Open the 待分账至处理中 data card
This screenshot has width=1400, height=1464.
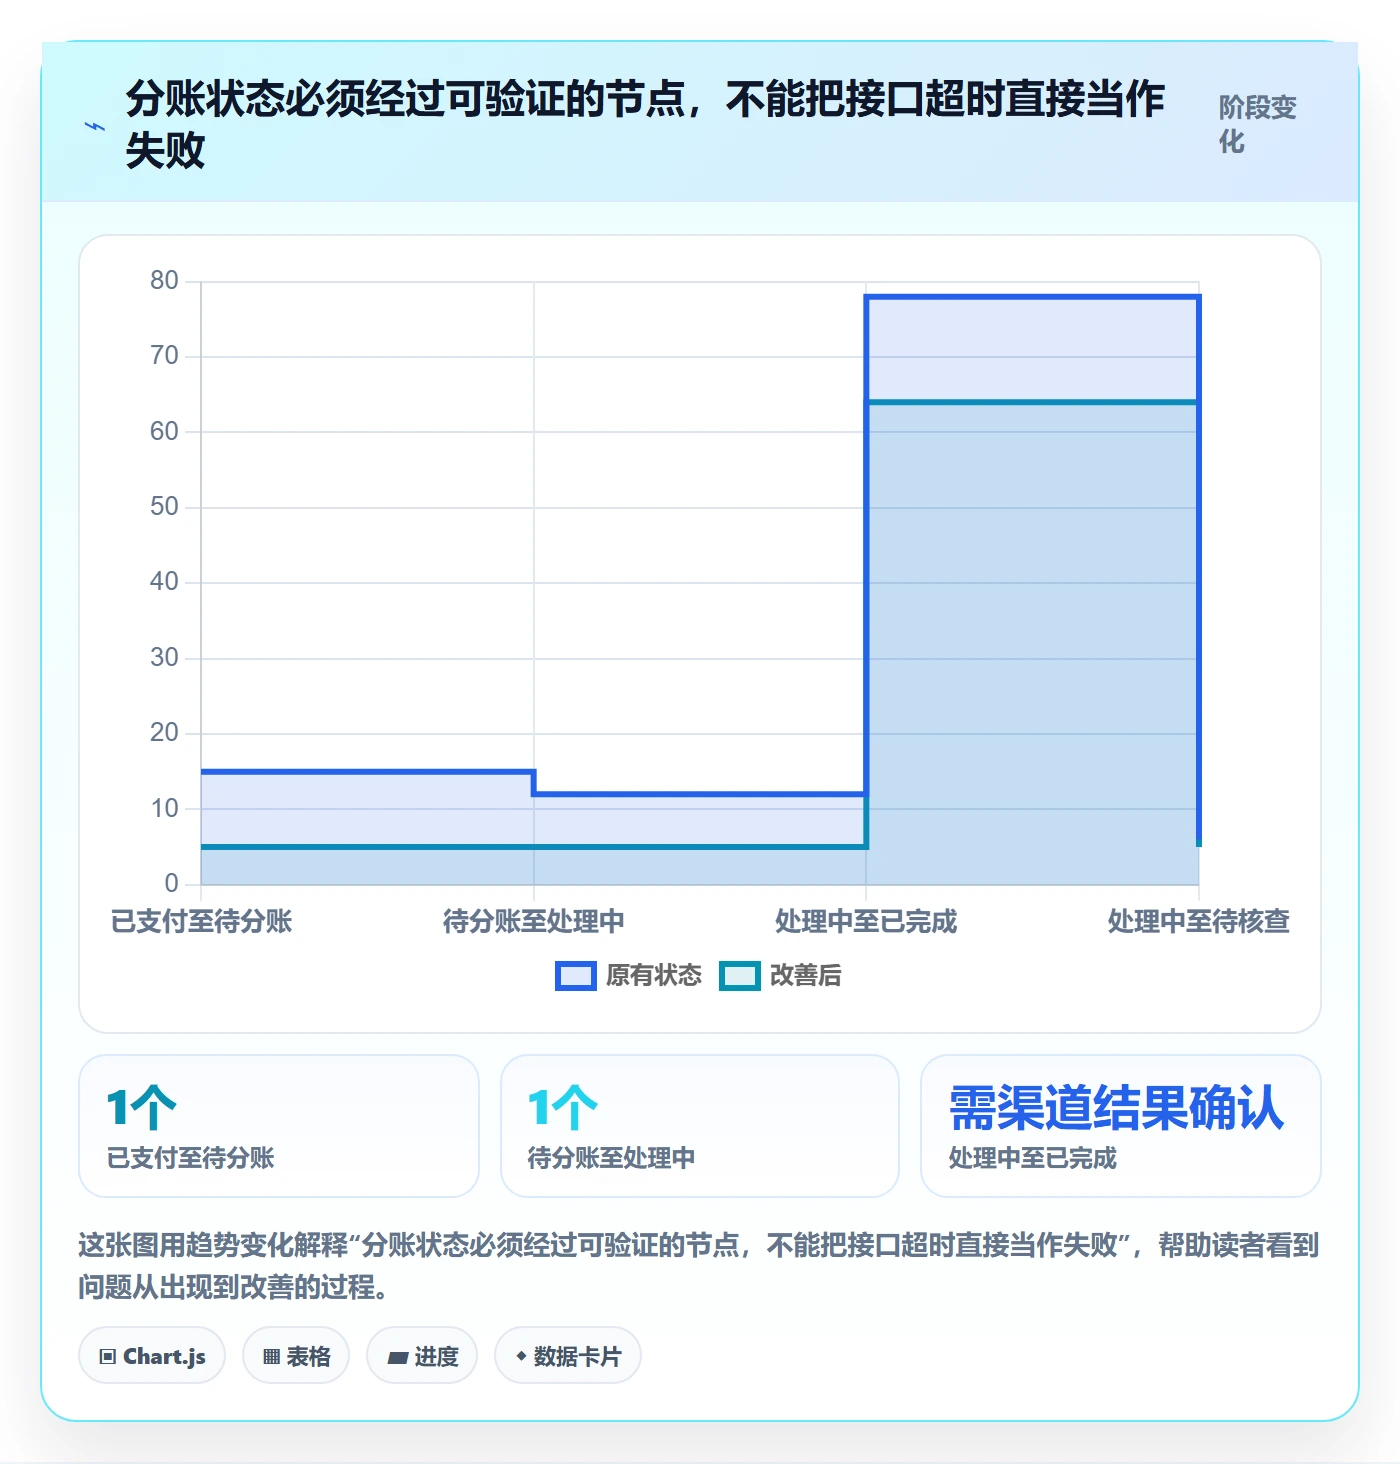[x=700, y=1126]
